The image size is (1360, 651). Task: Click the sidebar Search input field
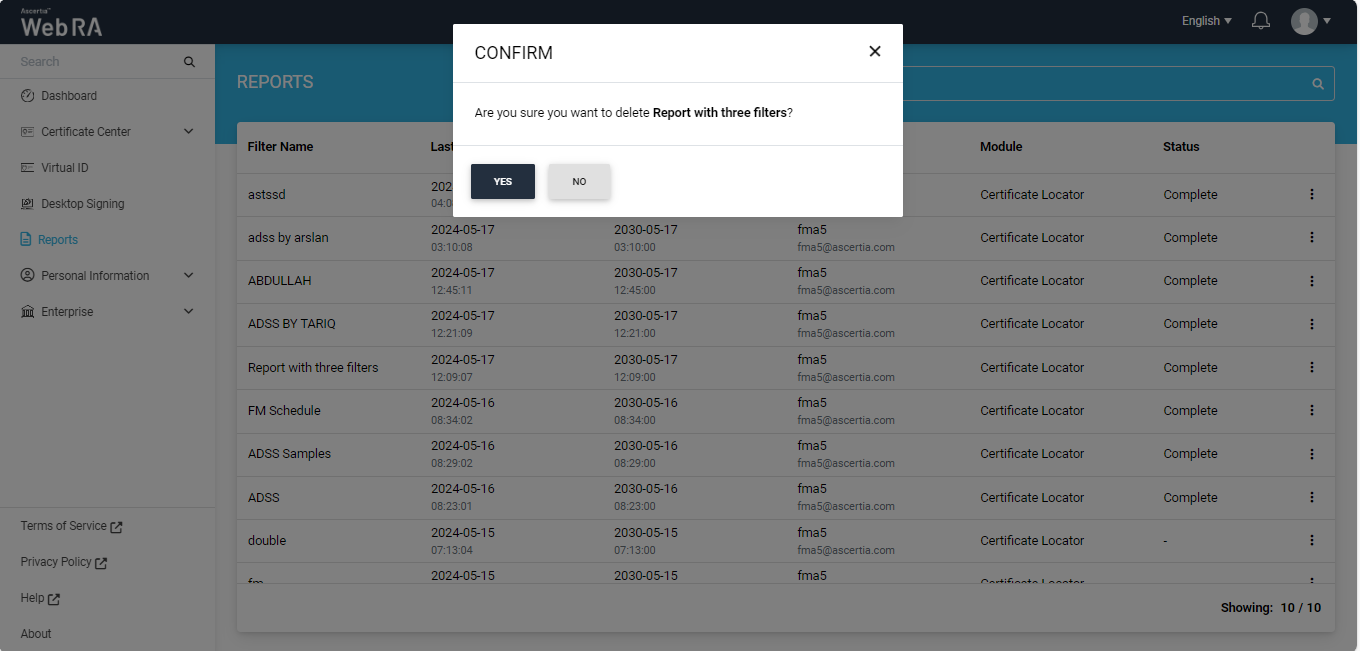click(x=95, y=62)
